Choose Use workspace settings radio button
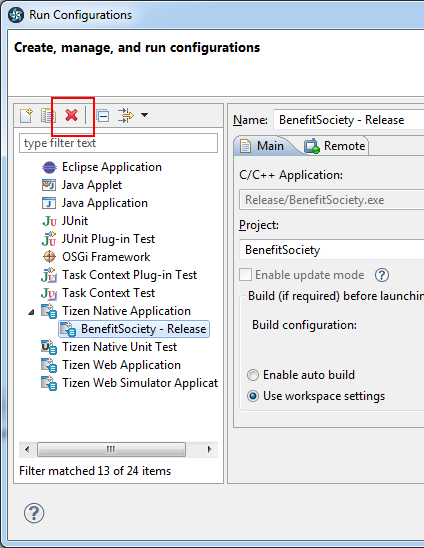 tap(253, 396)
